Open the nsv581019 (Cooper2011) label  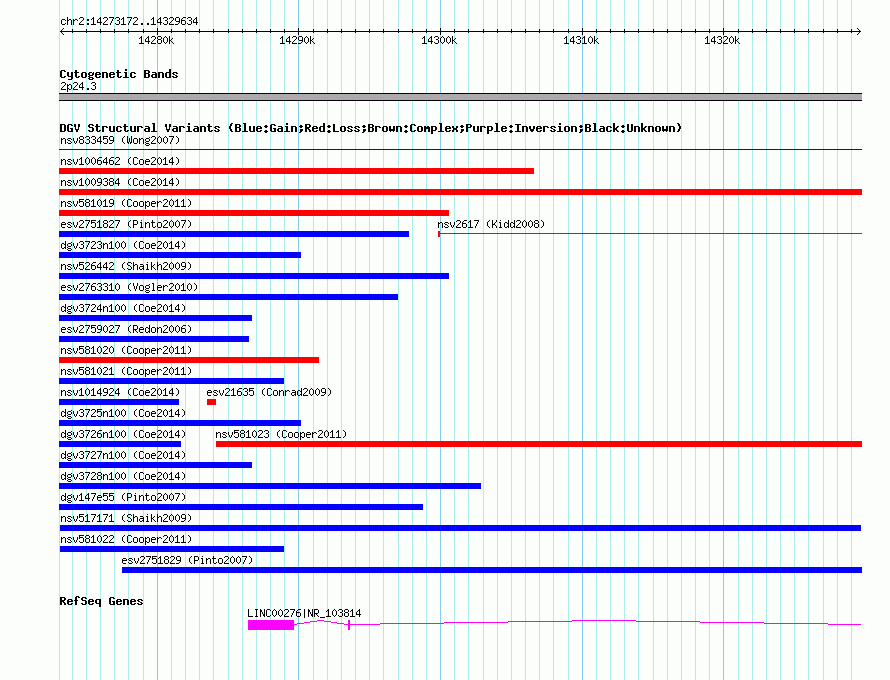click(126, 203)
